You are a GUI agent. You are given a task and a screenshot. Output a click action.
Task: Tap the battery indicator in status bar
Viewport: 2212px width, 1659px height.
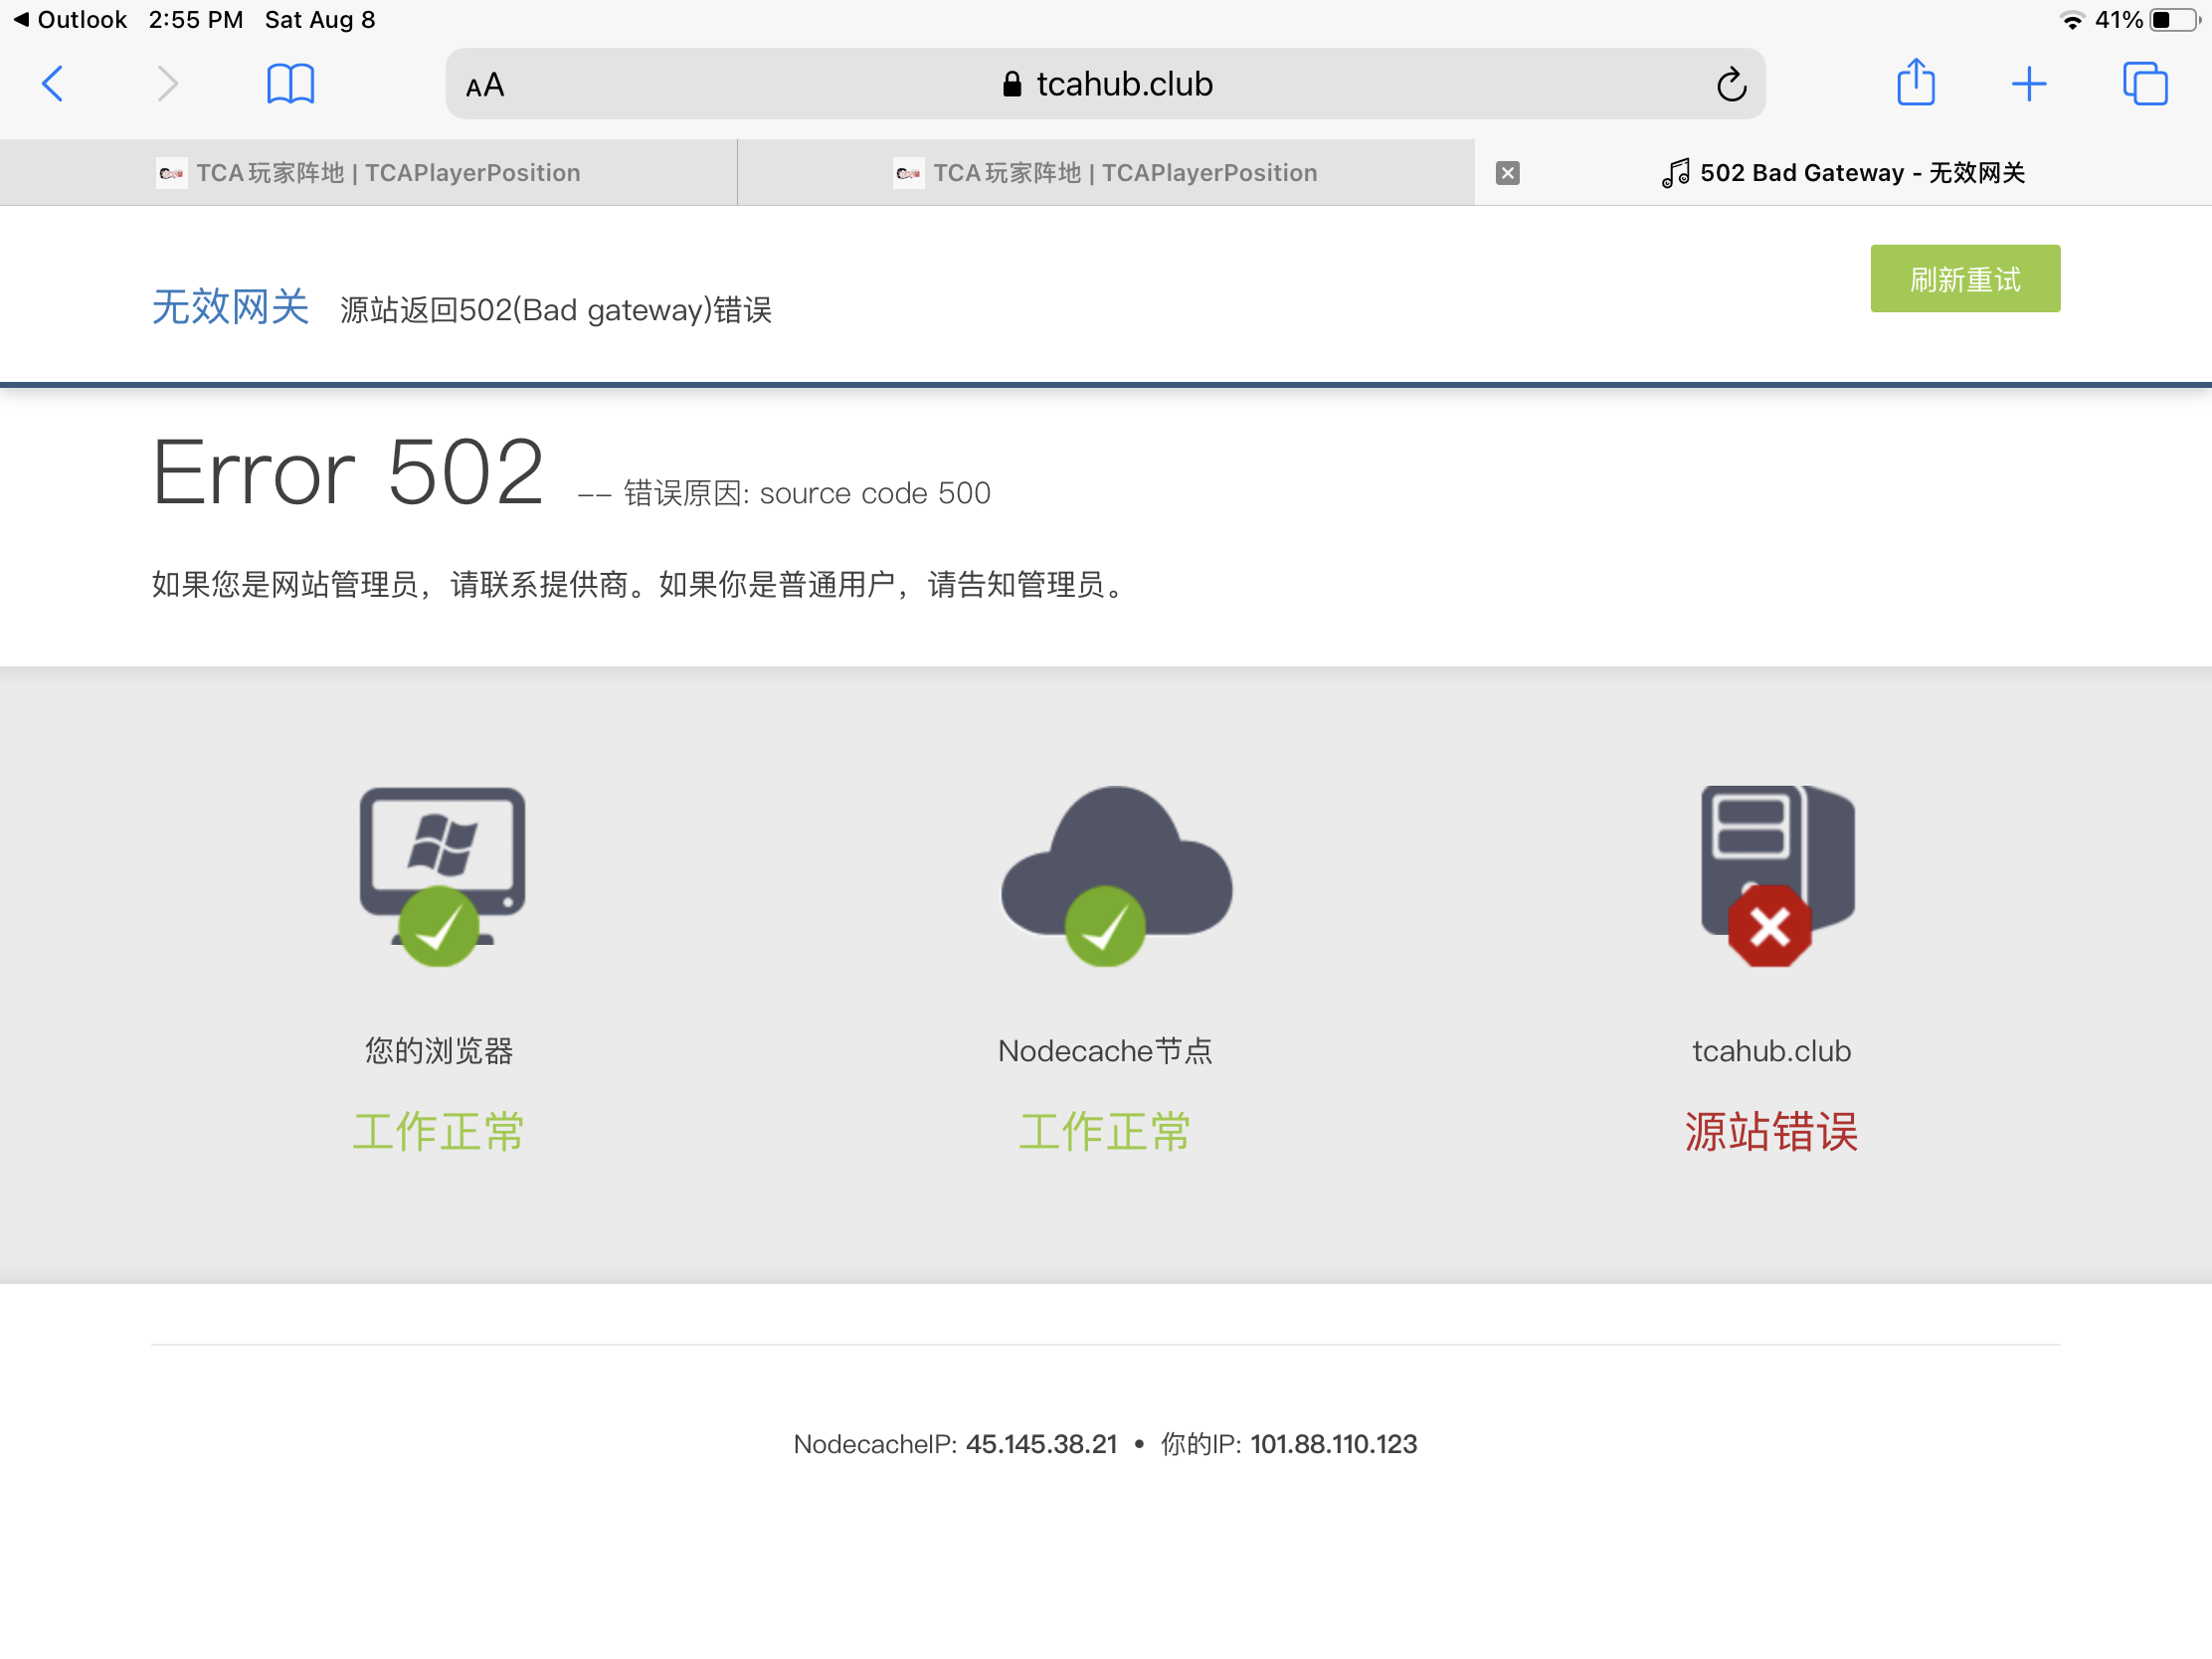[2173, 20]
